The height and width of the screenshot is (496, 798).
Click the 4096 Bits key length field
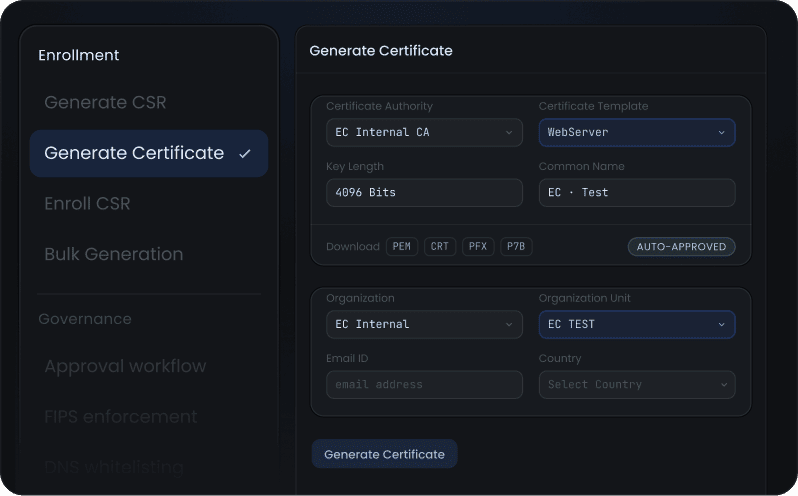point(424,192)
